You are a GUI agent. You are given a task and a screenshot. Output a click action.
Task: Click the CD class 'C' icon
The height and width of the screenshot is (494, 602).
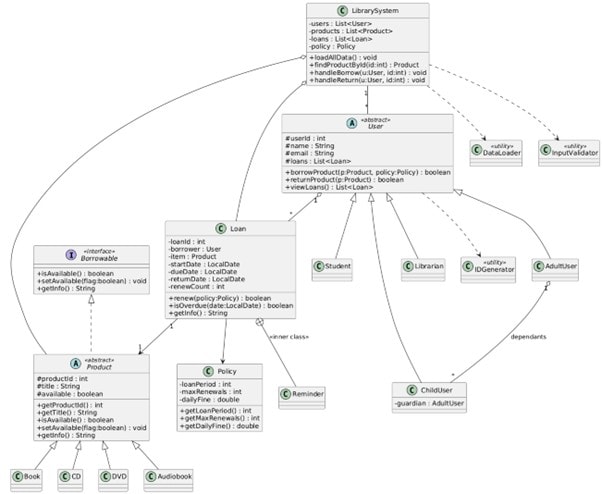click(65, 476)
